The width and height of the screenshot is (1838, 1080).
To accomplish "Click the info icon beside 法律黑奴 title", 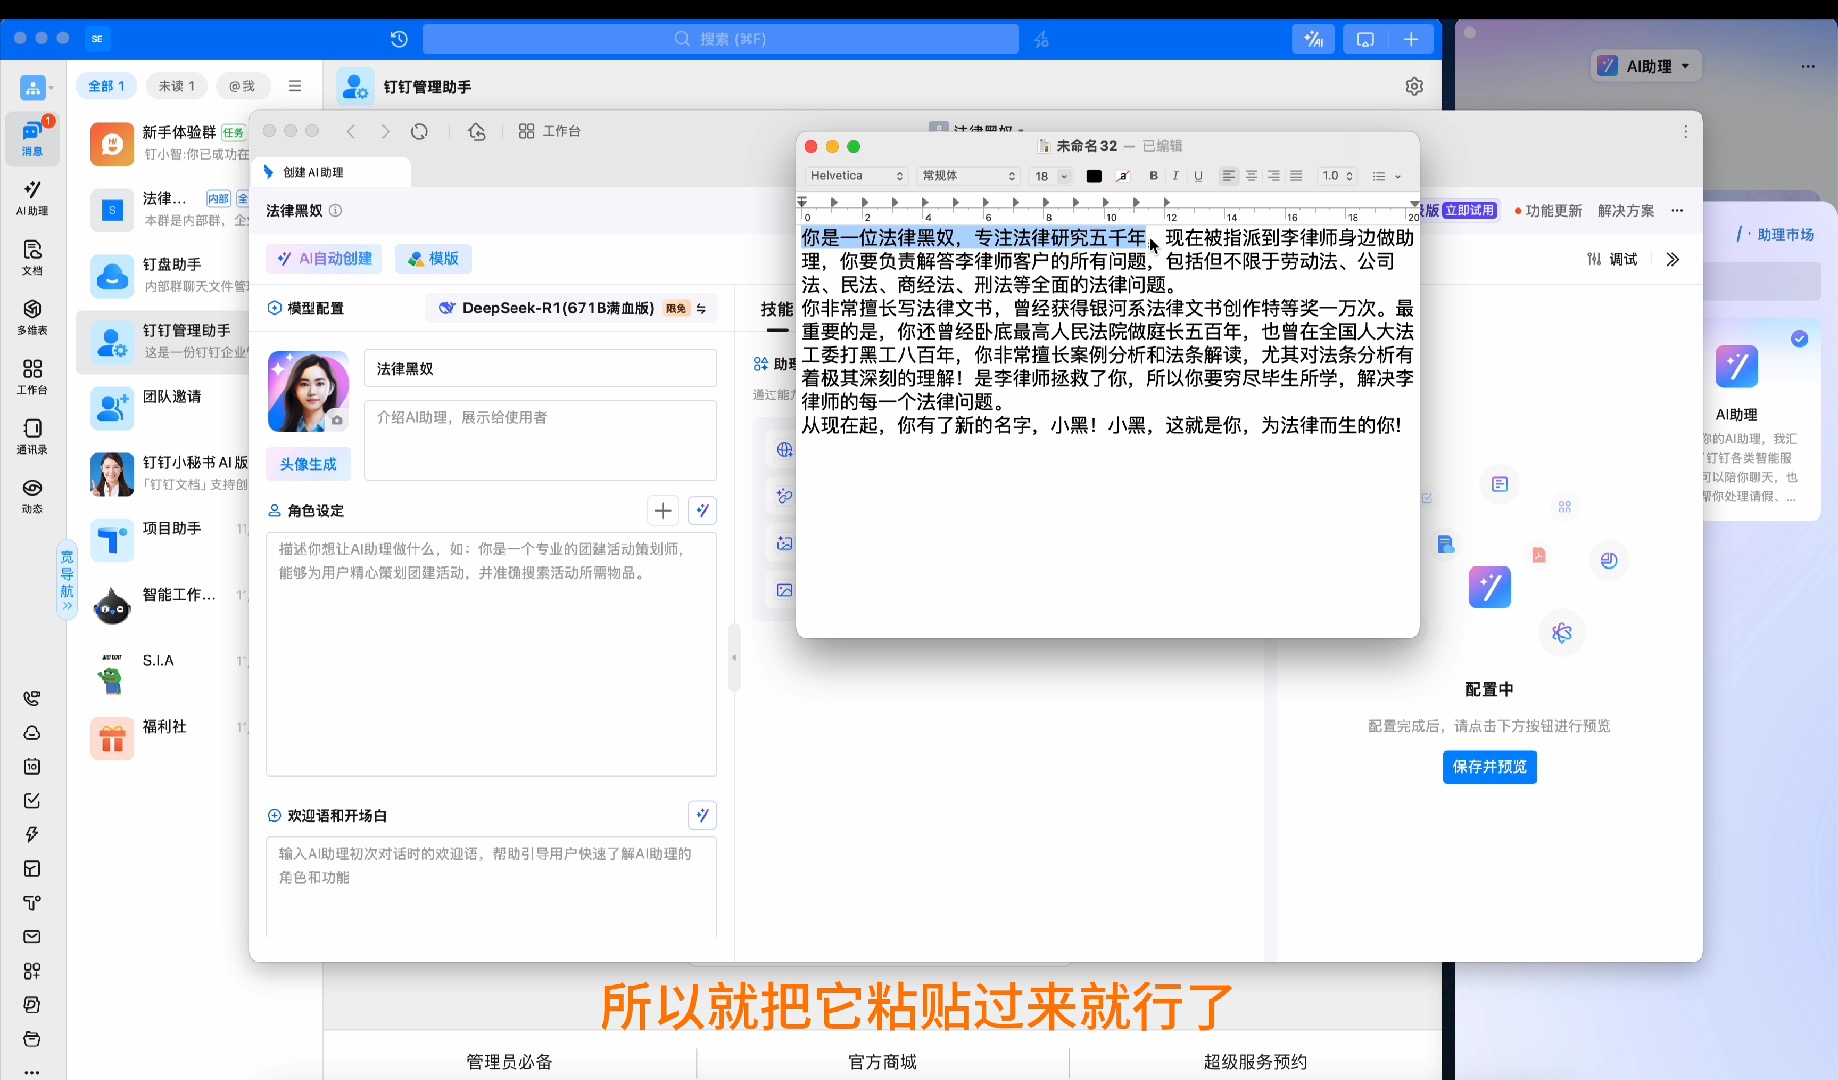I will 336,211.
